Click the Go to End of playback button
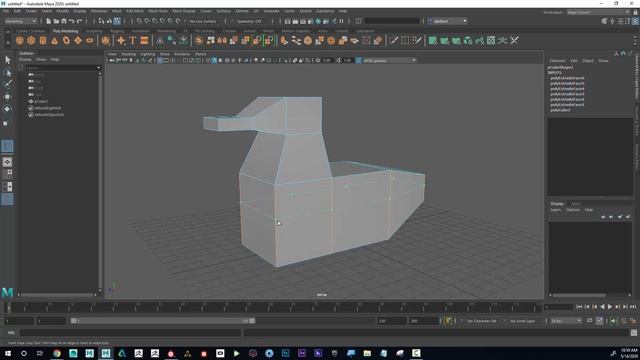This screenshot has height=360, width=640. pyautogui.click(x=633, y=307)
